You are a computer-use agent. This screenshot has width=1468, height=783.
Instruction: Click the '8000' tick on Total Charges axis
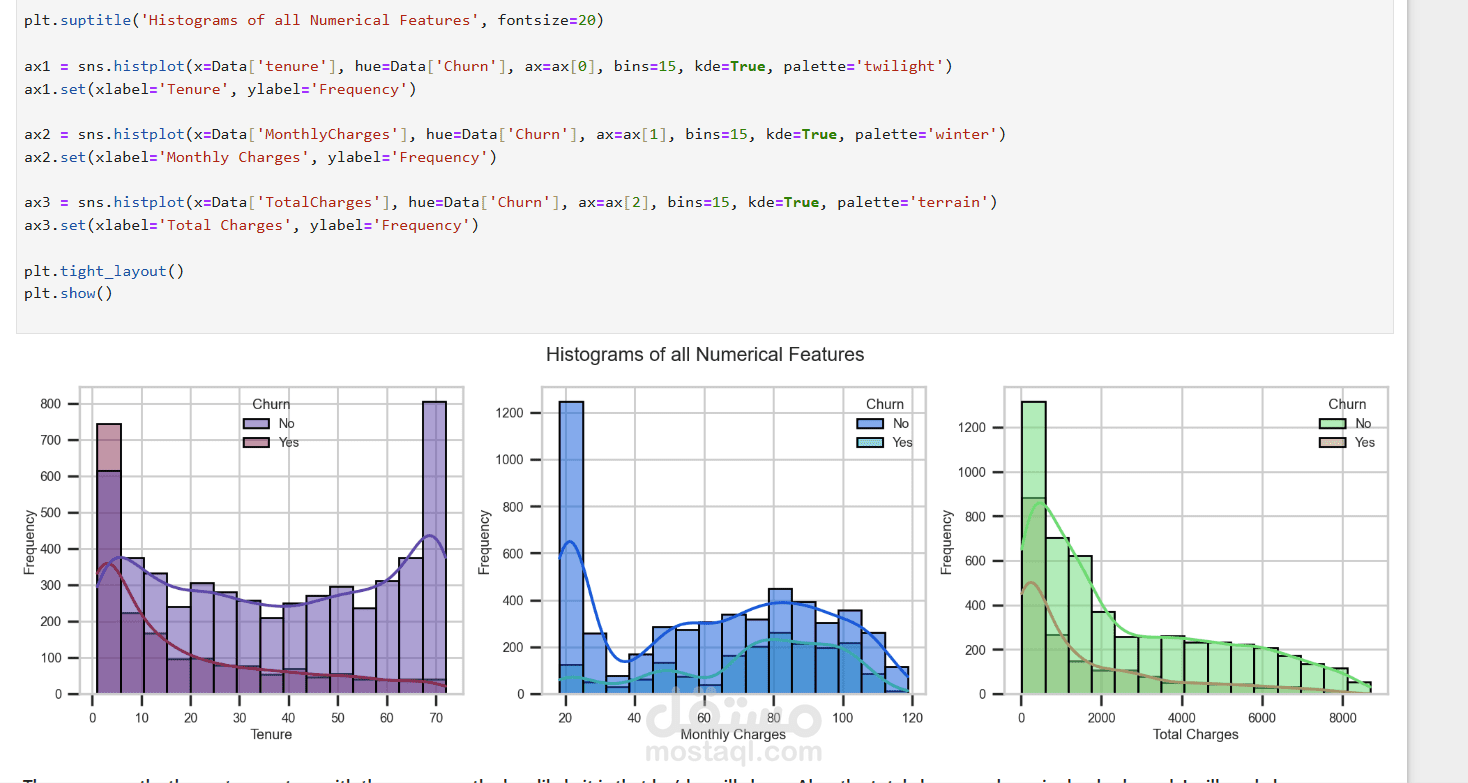(x=1343, y=717)
